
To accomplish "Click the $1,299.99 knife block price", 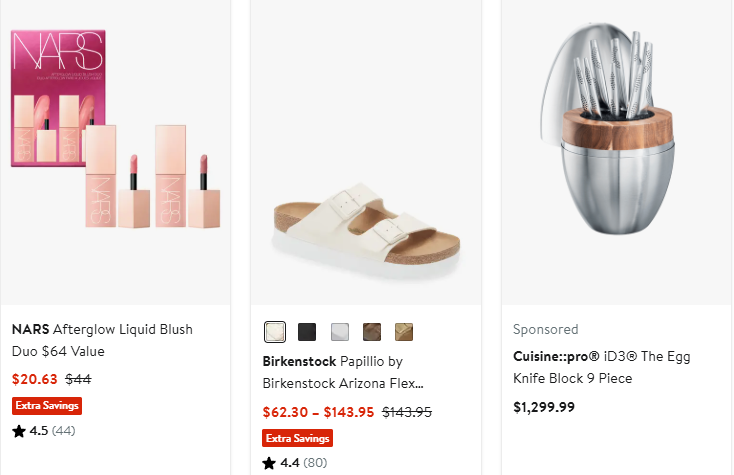I will coord(544,407).
